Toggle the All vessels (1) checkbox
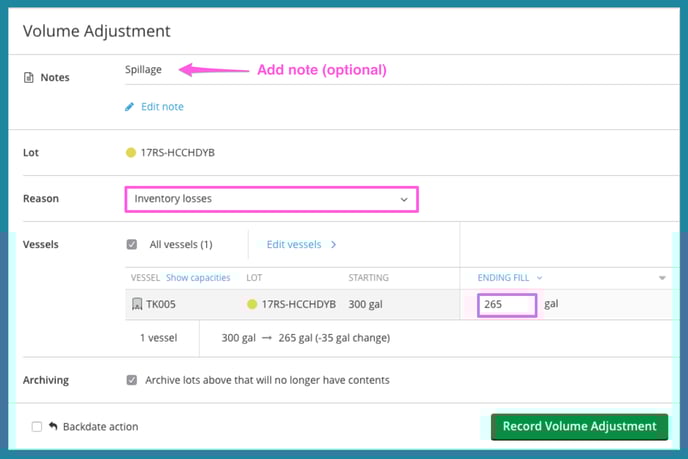 tap(132, 244)
